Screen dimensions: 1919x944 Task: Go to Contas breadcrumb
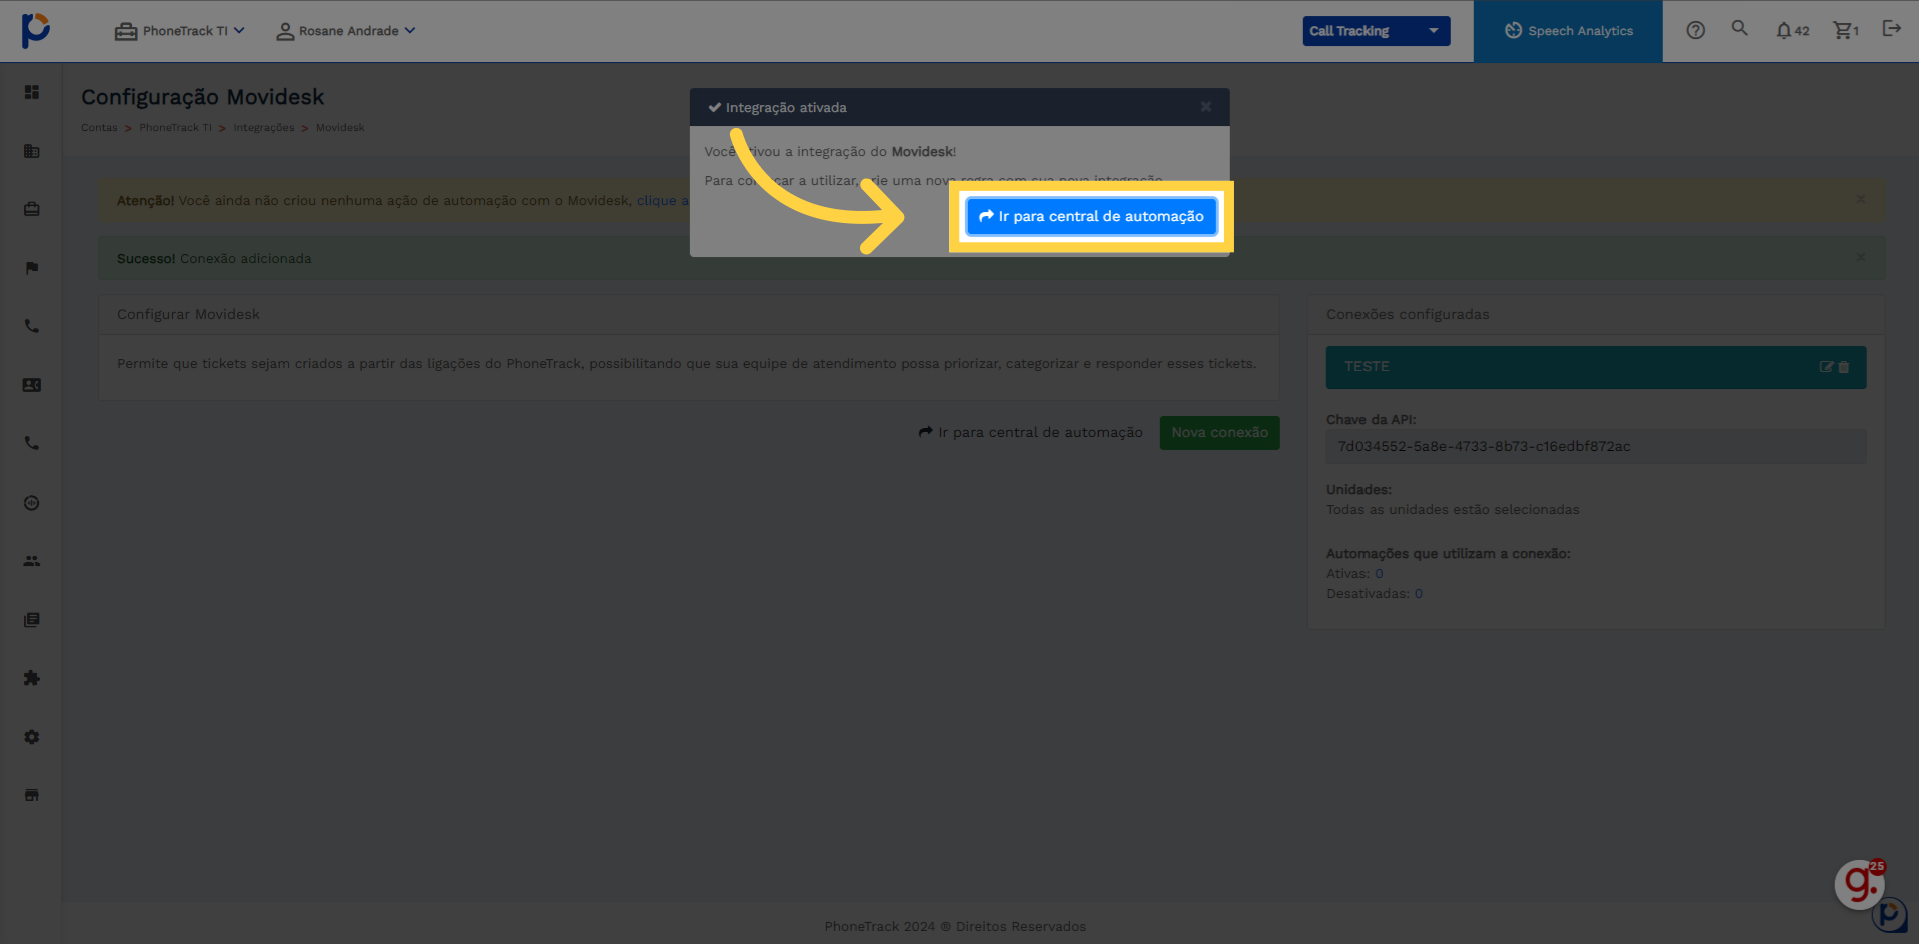point(99,128)
